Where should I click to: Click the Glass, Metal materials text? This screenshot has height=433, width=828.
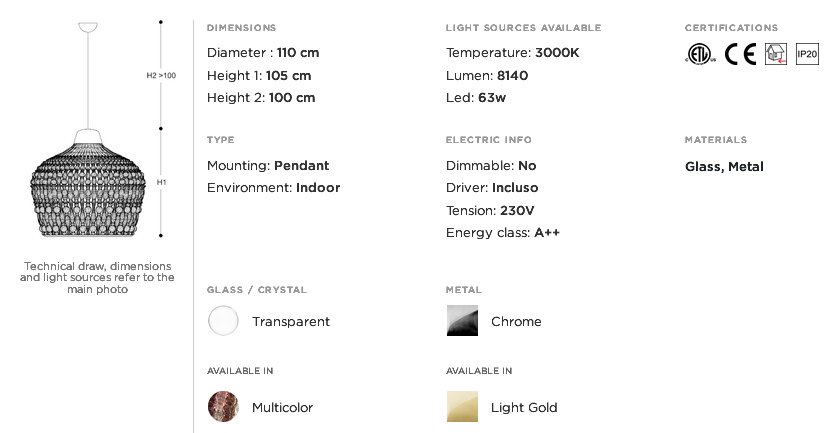click(x=724, y=167)
